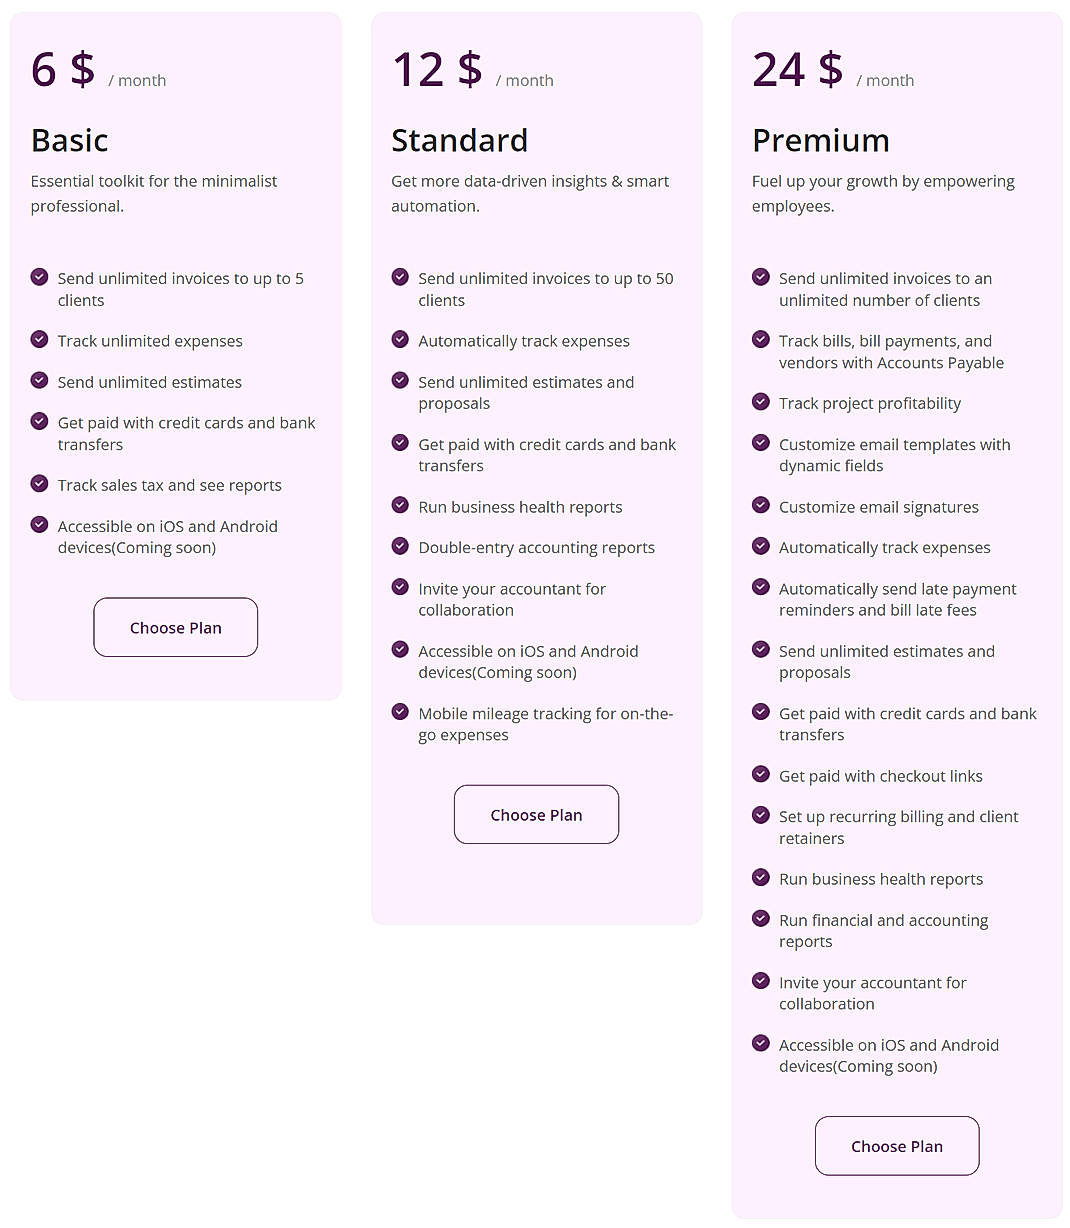Click the 'Basic' plan heading
The image size is (1070, 1228).
69,141
